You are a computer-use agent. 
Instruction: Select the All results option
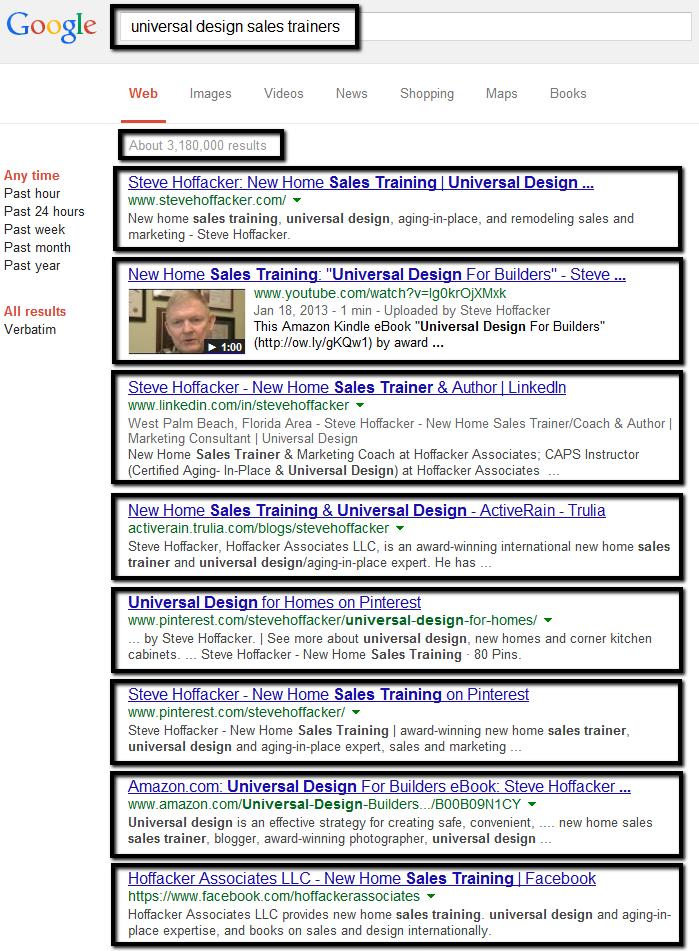[35, 311]
